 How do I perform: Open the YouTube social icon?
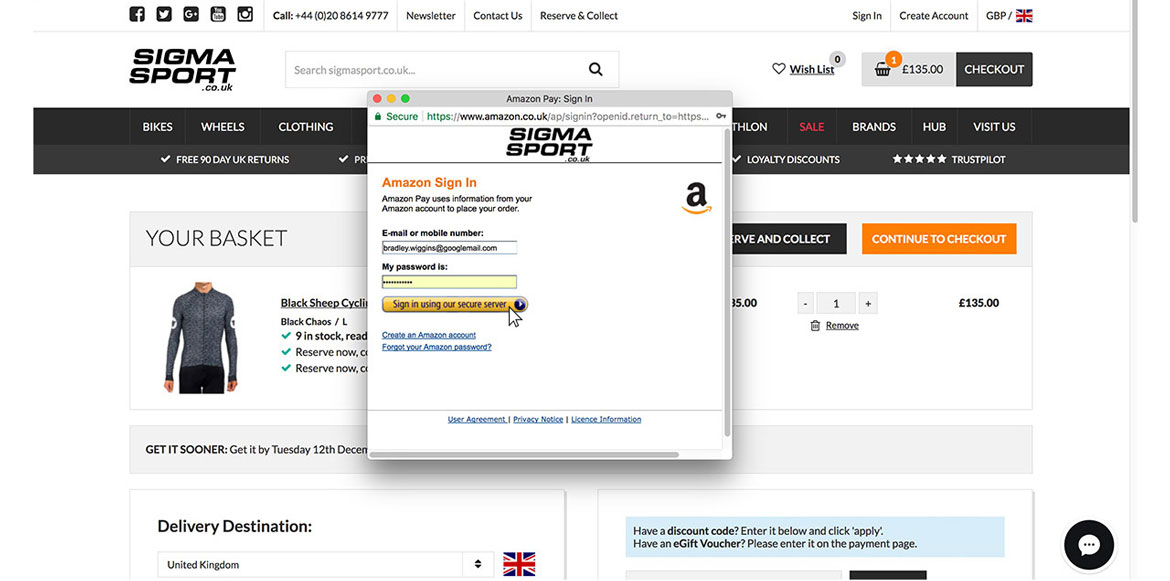[x=218, y=14]
